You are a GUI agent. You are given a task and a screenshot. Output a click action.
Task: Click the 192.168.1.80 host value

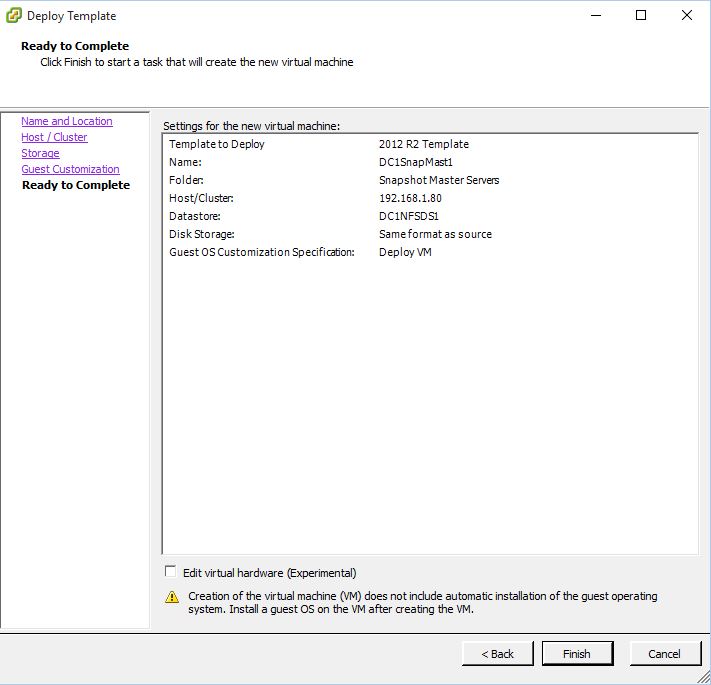pyautogui.click(x=410, y=198)
